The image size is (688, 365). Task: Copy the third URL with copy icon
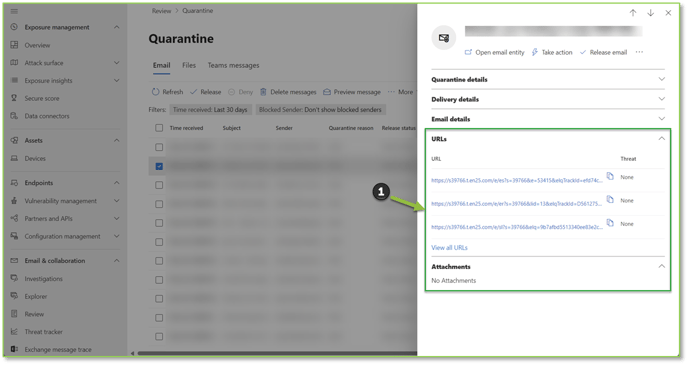(x=610, y=222)
